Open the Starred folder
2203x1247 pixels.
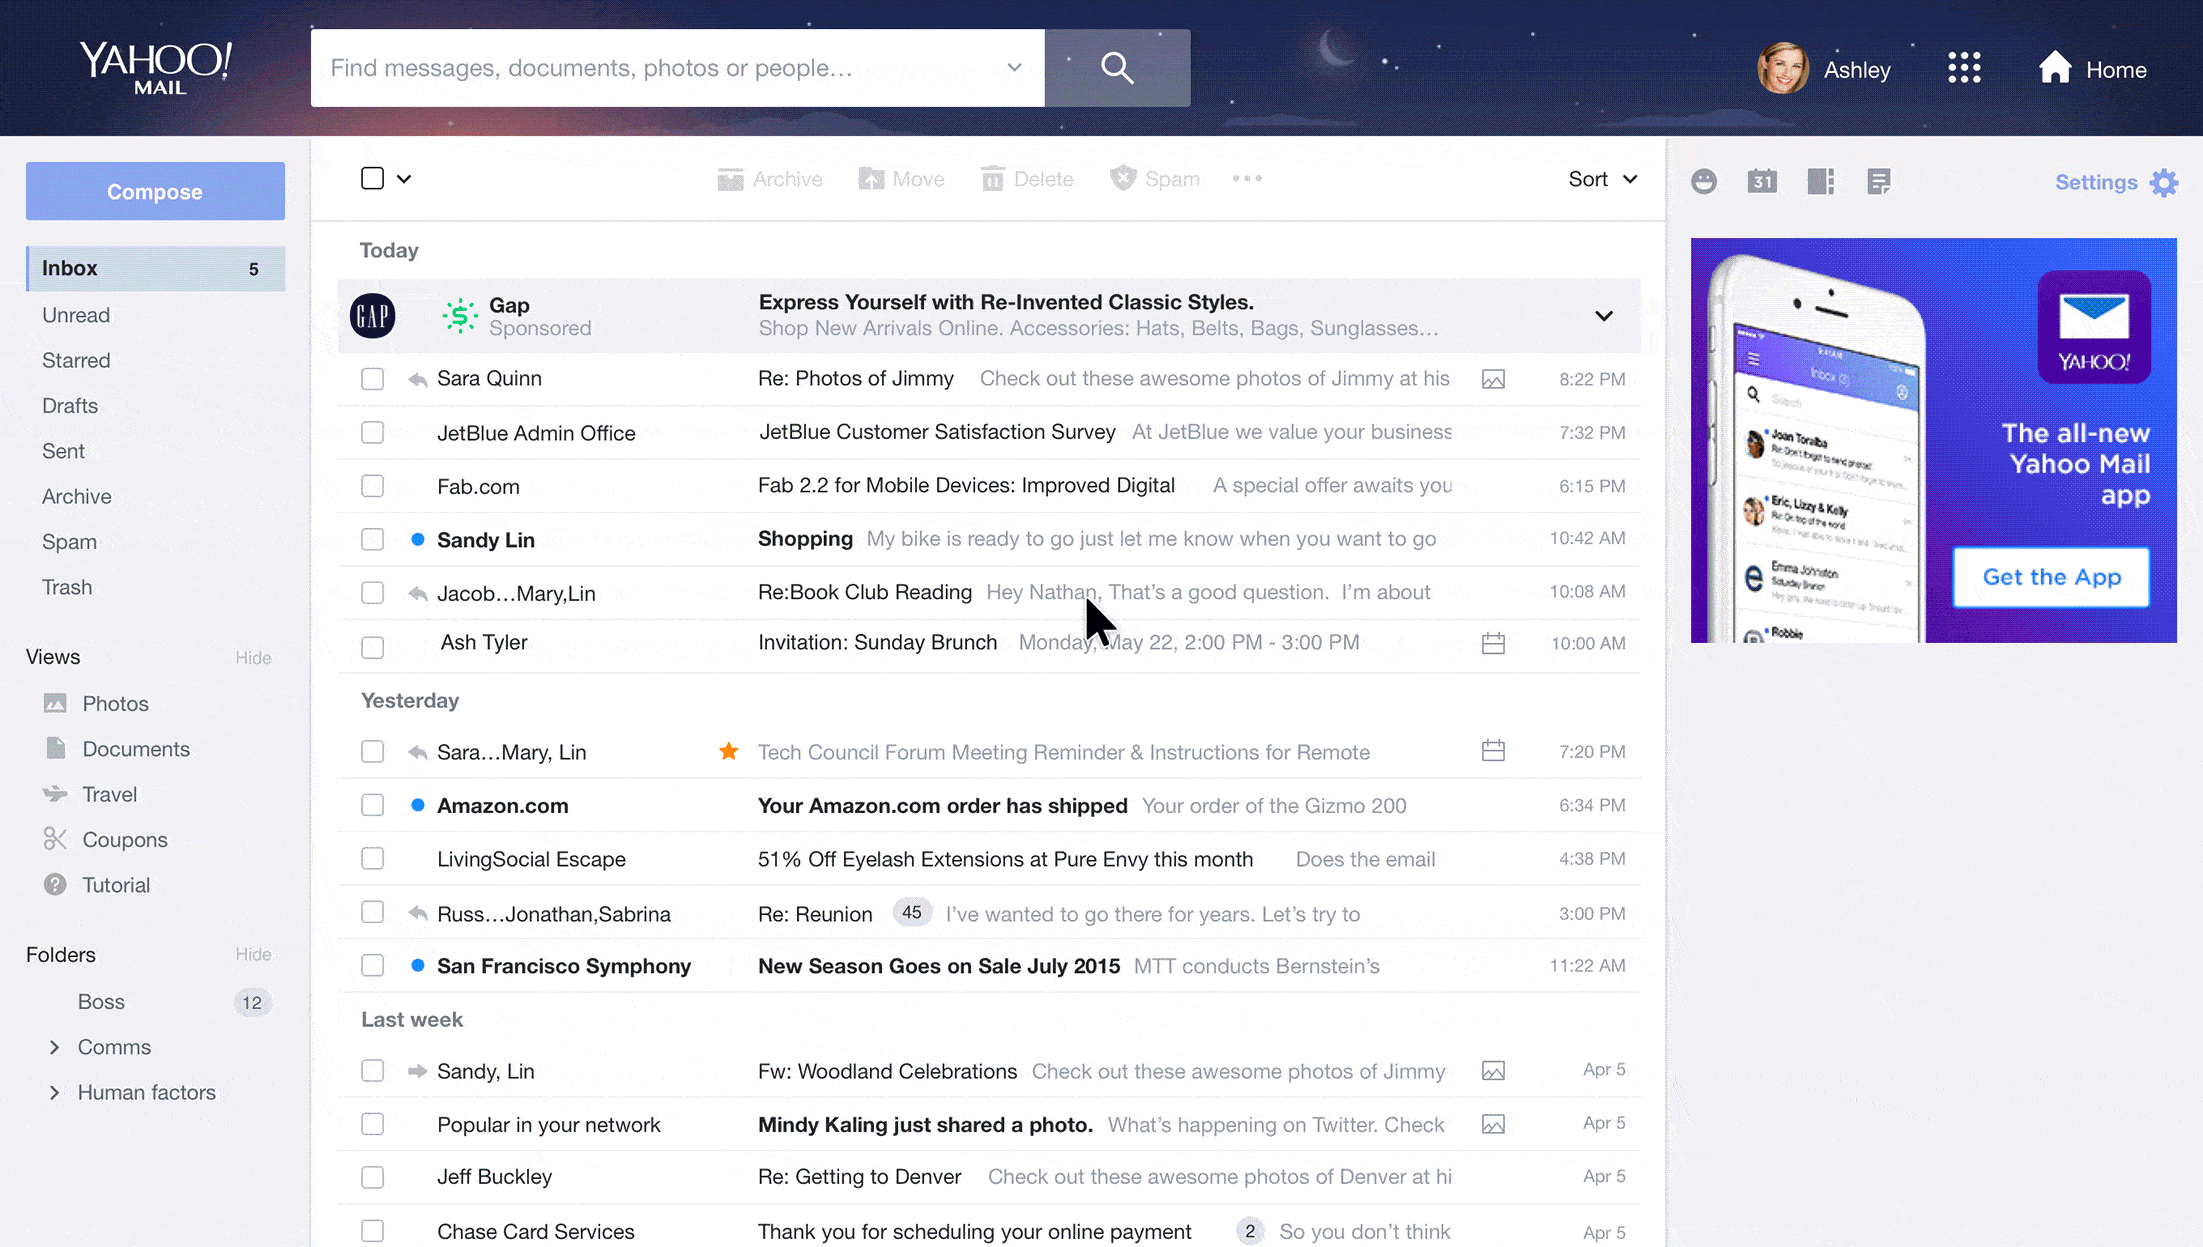click(76, 360)
